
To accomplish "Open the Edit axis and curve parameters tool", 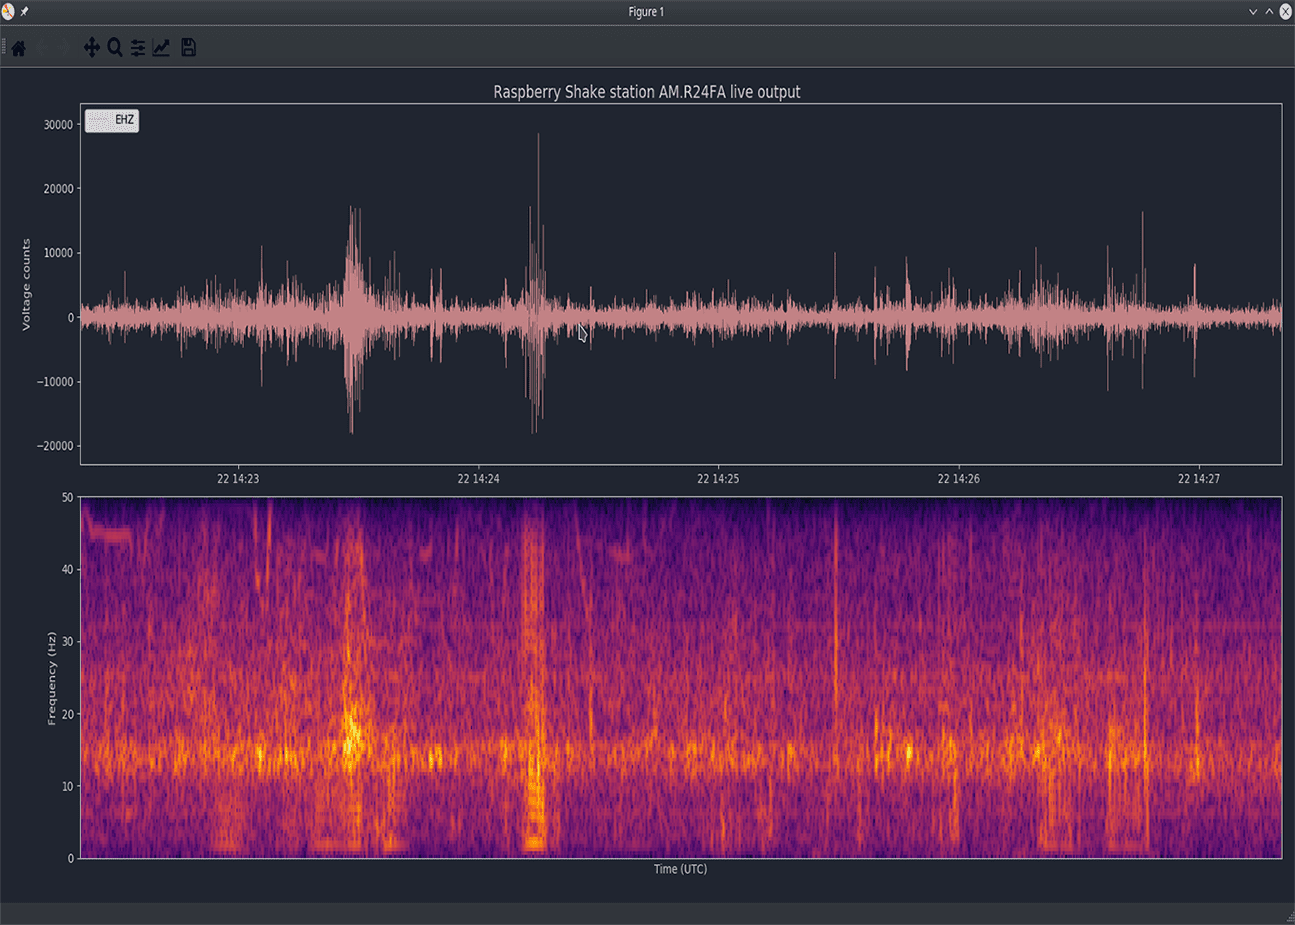I will [x=161, y=48].
